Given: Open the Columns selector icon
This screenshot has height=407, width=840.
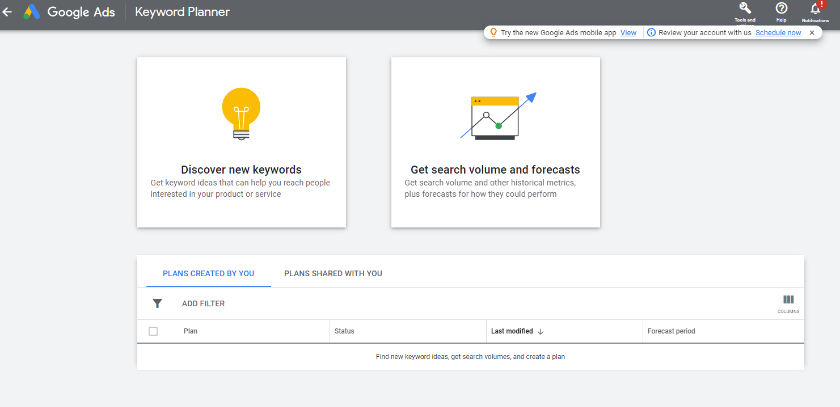Looking at the screenshot, I should pos(789,300).
